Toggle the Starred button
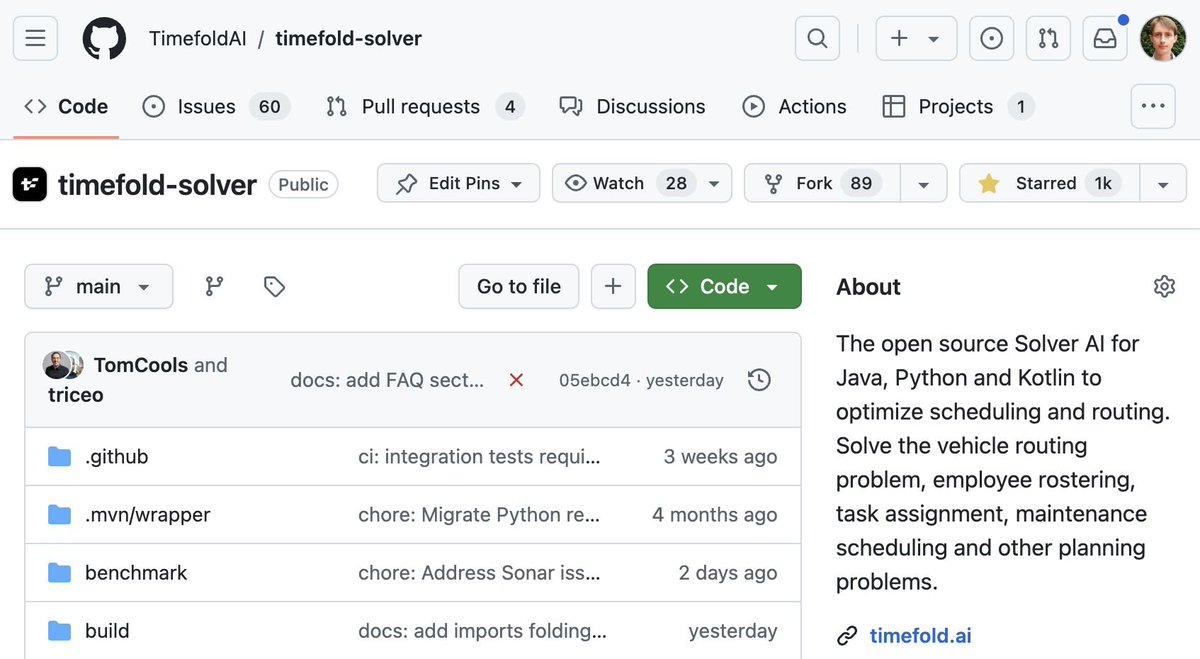1200x659 pixels. pos(1049,183)
